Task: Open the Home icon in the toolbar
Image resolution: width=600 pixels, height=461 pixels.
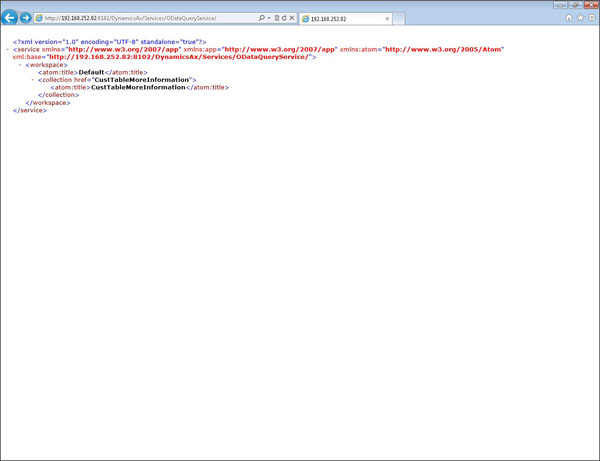Action: point(569,18)
